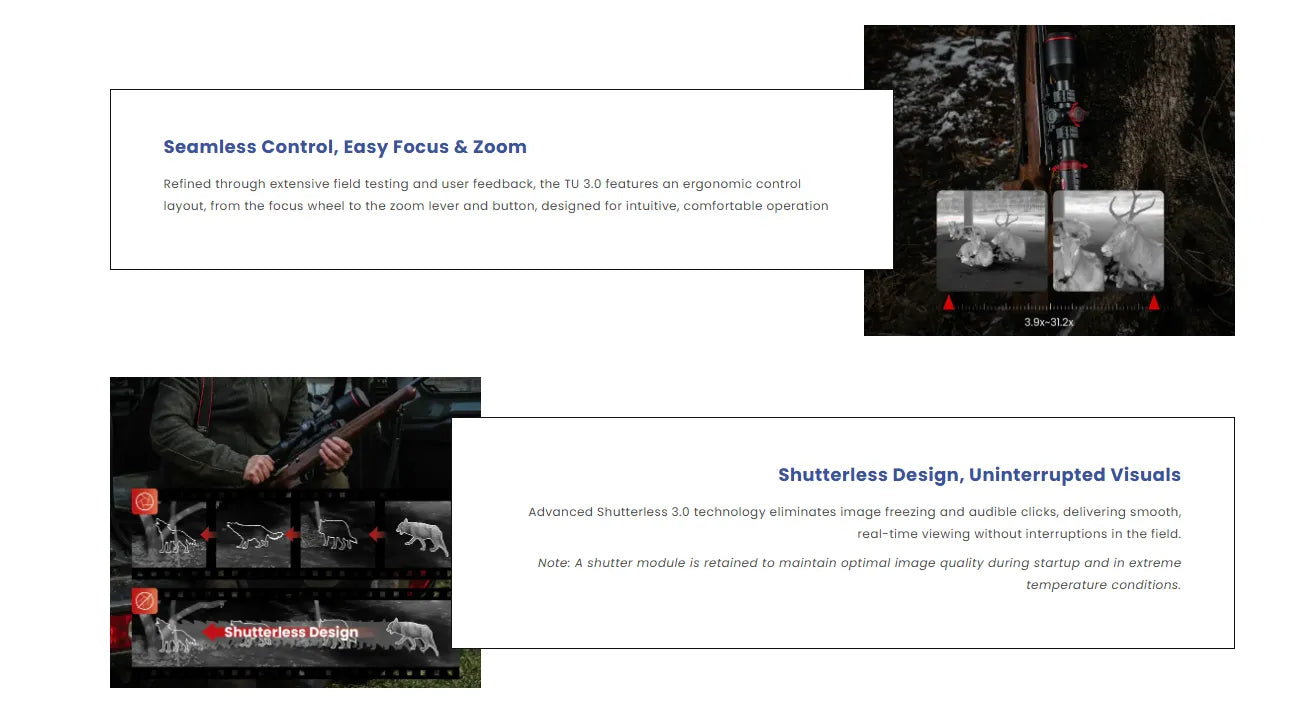Click the left red triangle zoom marker
Image resolution: width=1300 pixels, height=716 pixels.
(948, 302)
